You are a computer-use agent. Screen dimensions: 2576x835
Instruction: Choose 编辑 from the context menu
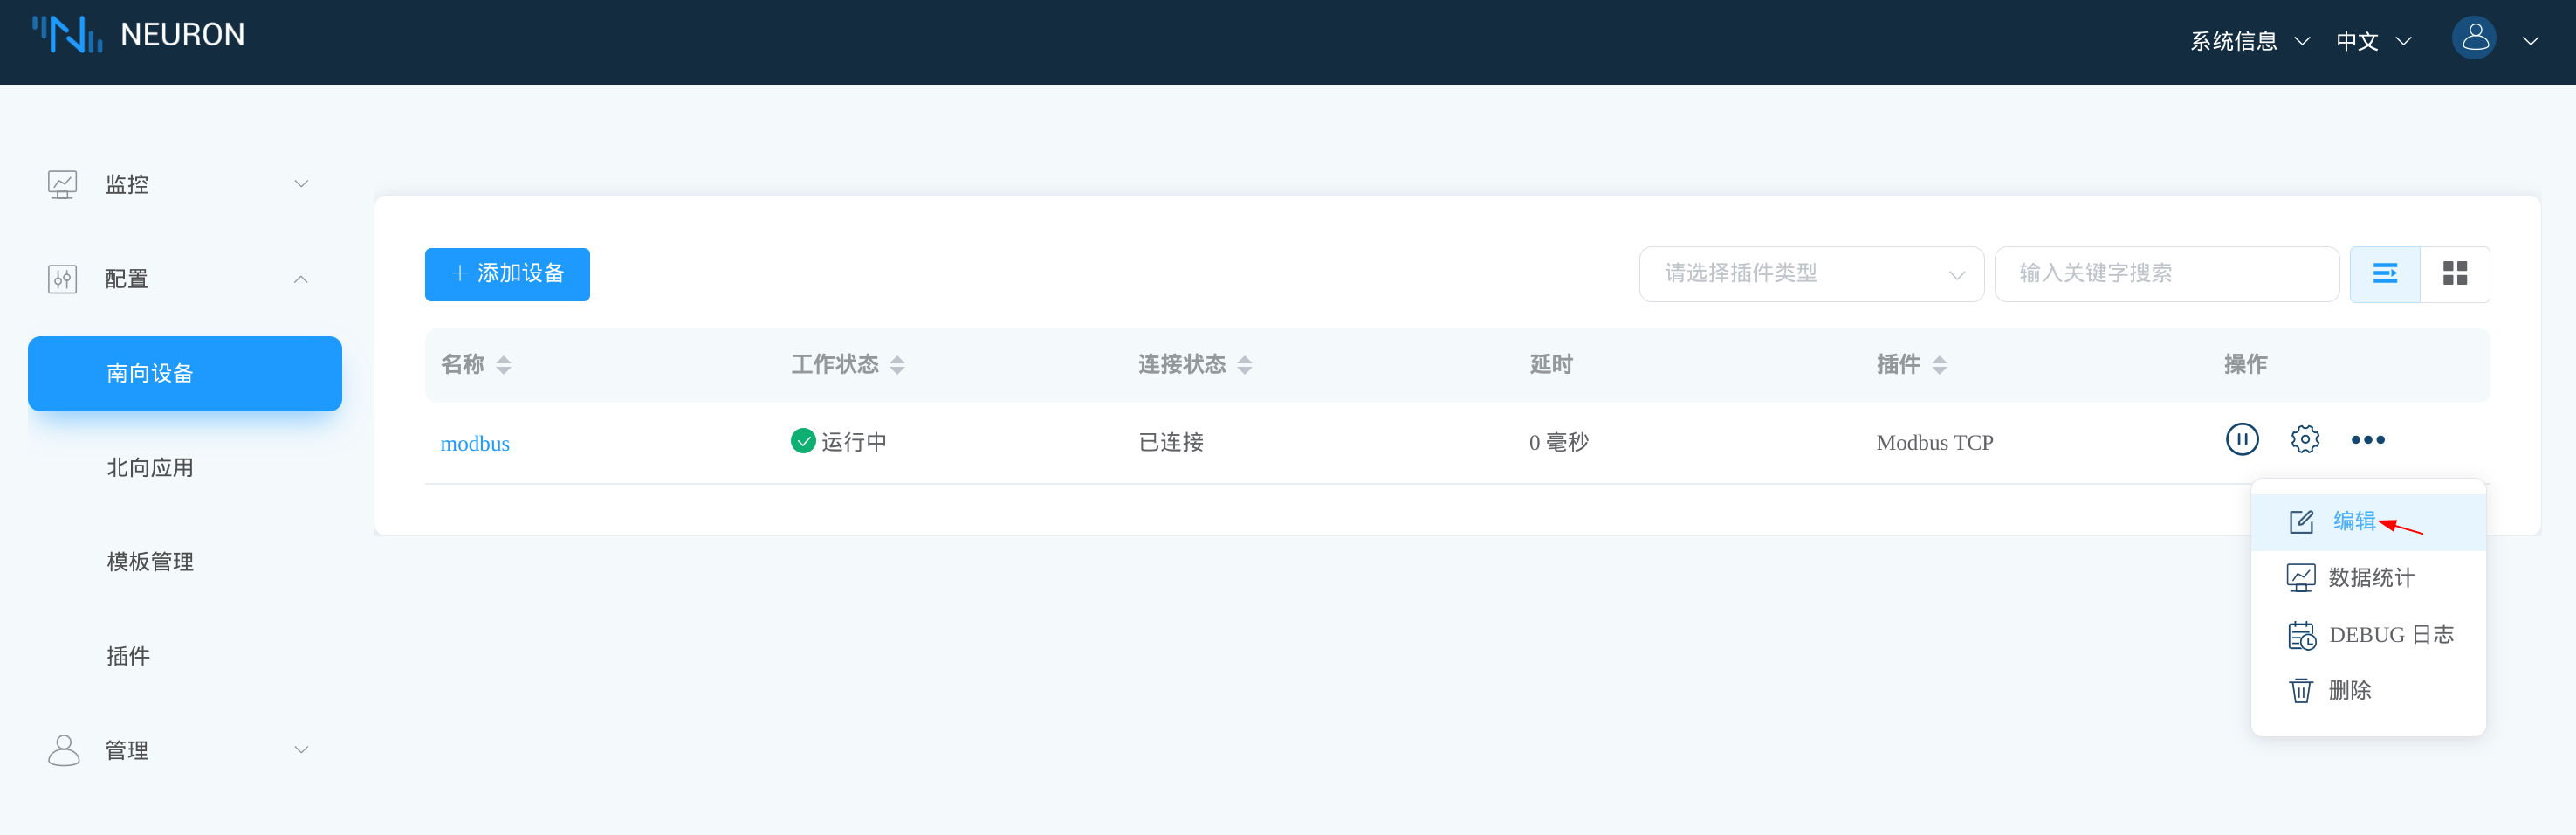[2367, 522]
